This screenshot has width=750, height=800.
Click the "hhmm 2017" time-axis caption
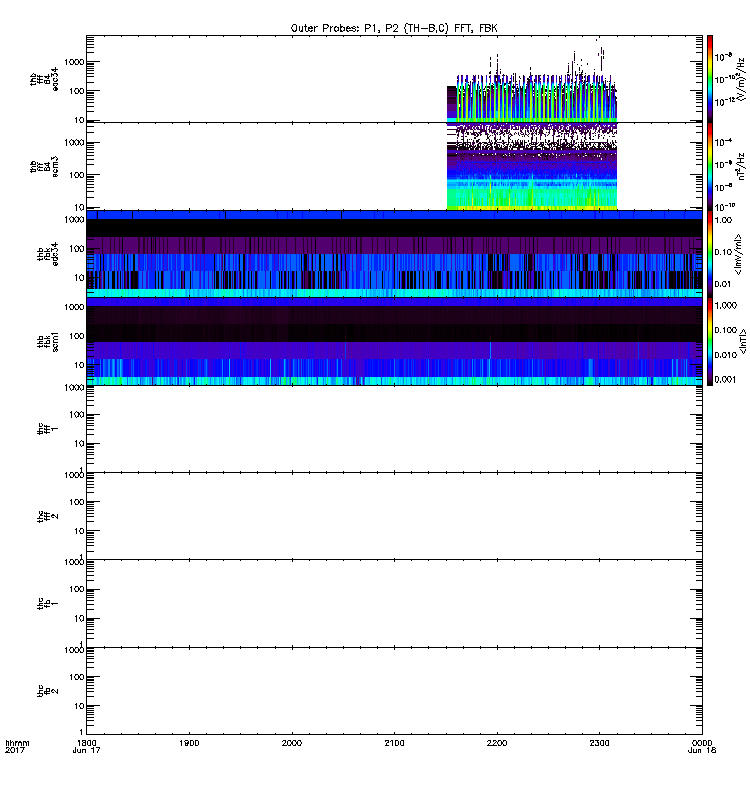[x=17, y=746]
